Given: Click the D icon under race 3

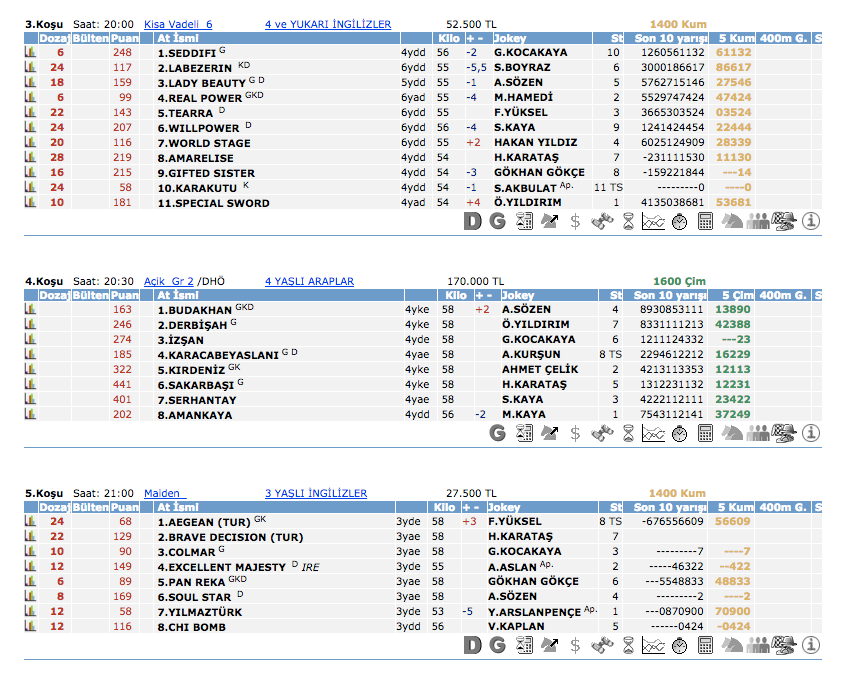Looking at the screenshot, I should [x=472, y=222].
